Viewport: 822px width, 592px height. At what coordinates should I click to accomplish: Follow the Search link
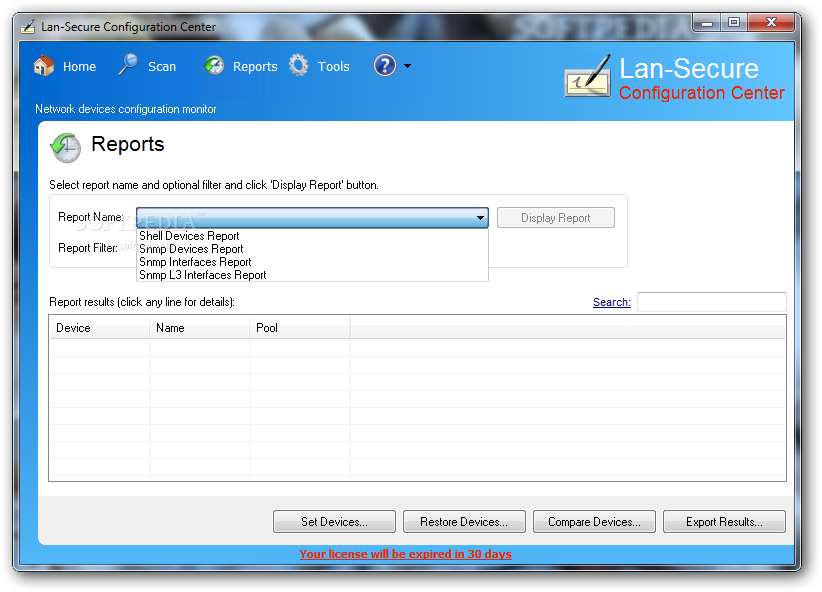coord(612,302)
